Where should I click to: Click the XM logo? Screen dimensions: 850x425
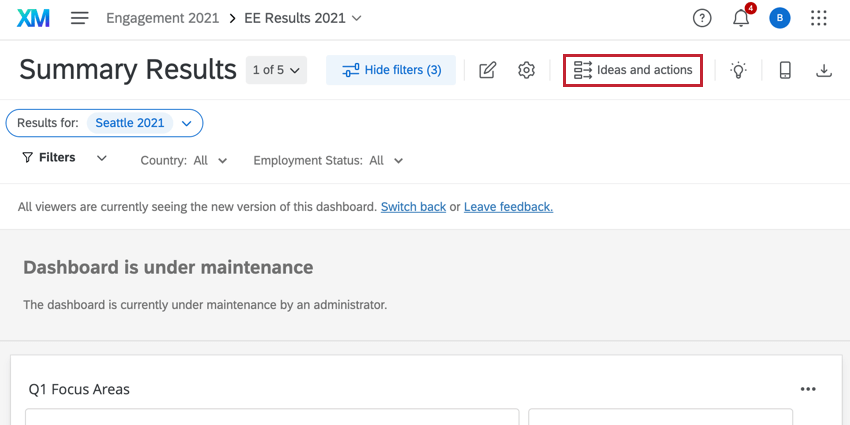[x=34, y=18]
